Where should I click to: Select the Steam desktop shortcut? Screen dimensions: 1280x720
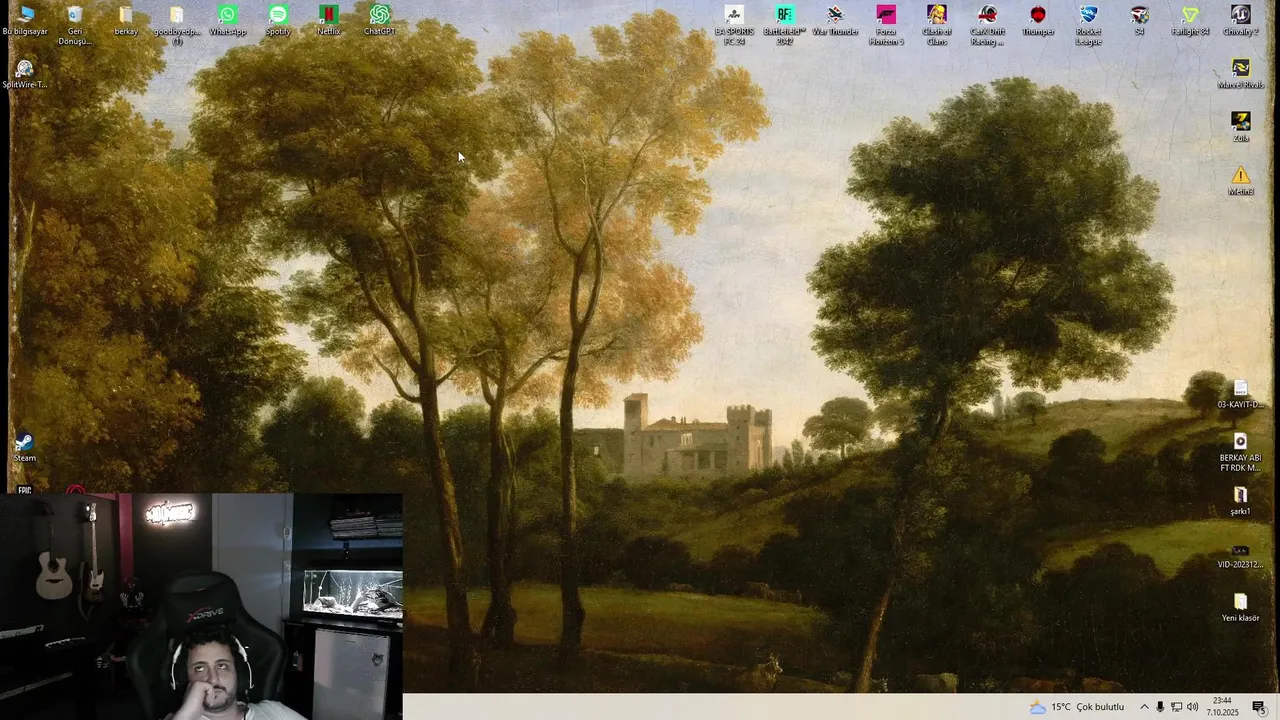[25, 448]
